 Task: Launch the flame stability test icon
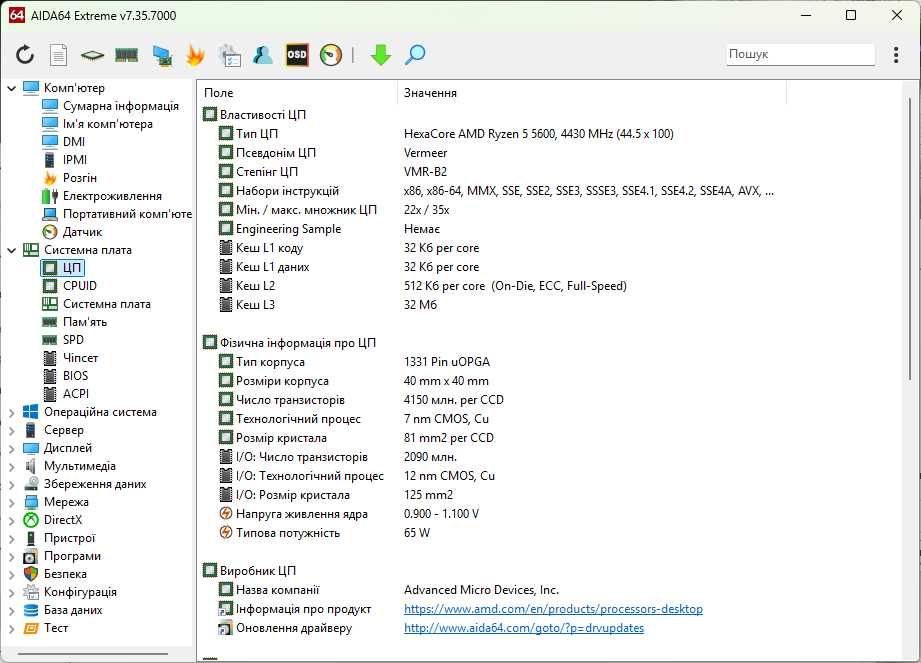pos(194,55)
